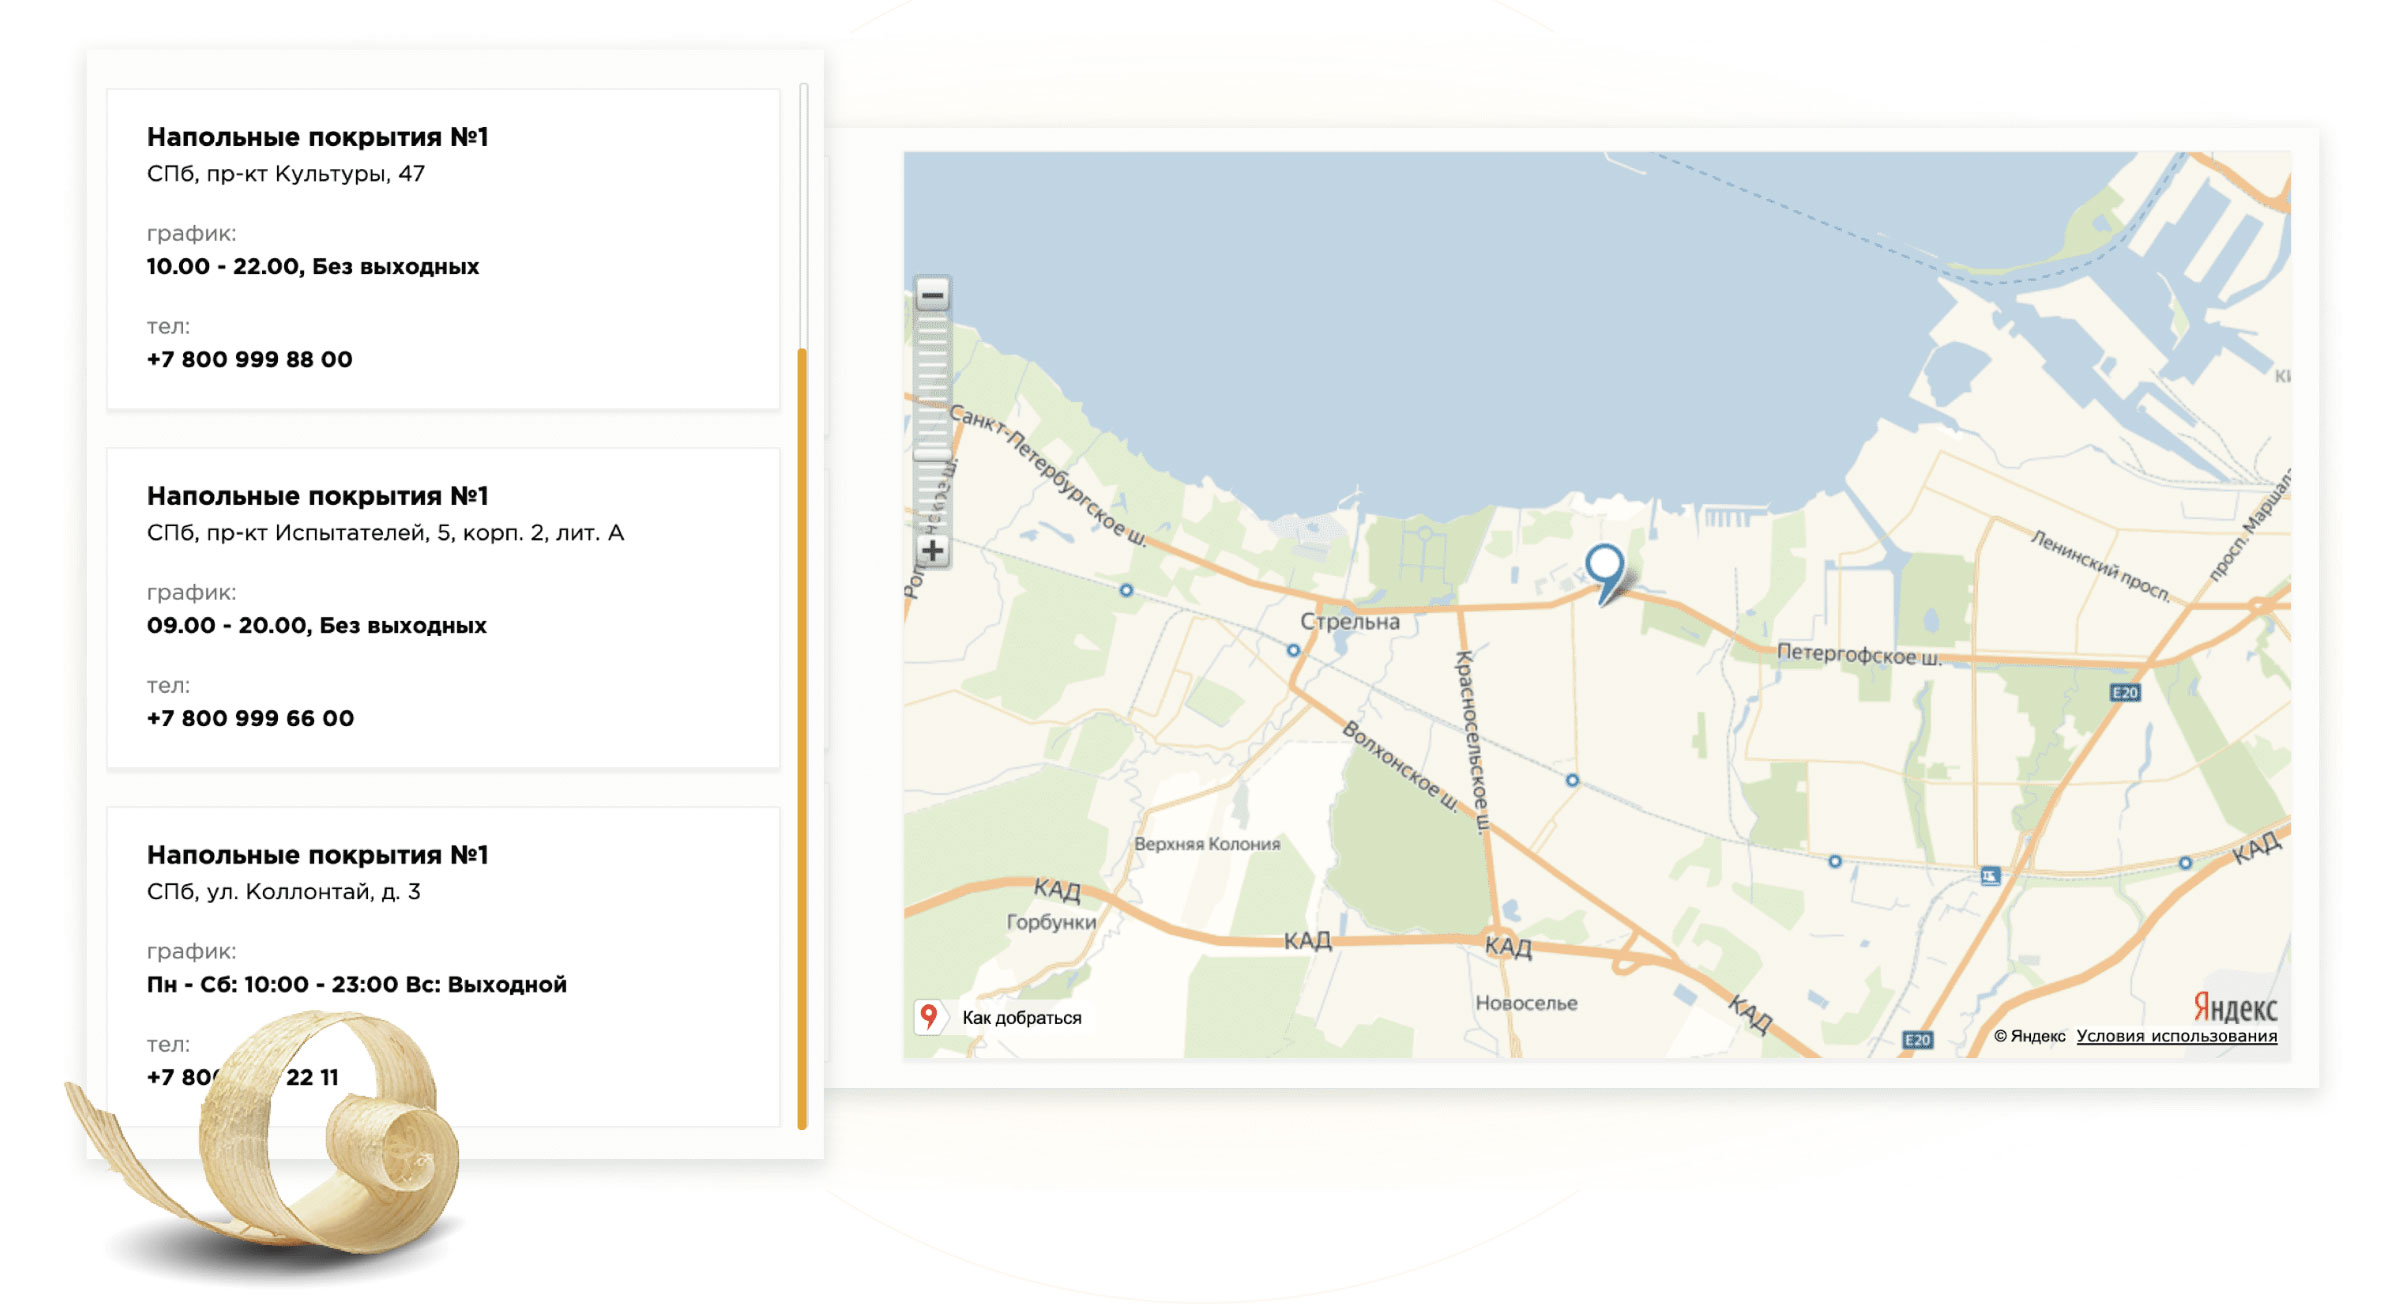
Task: Open Как добраться directions button
Action: 1021,1017
